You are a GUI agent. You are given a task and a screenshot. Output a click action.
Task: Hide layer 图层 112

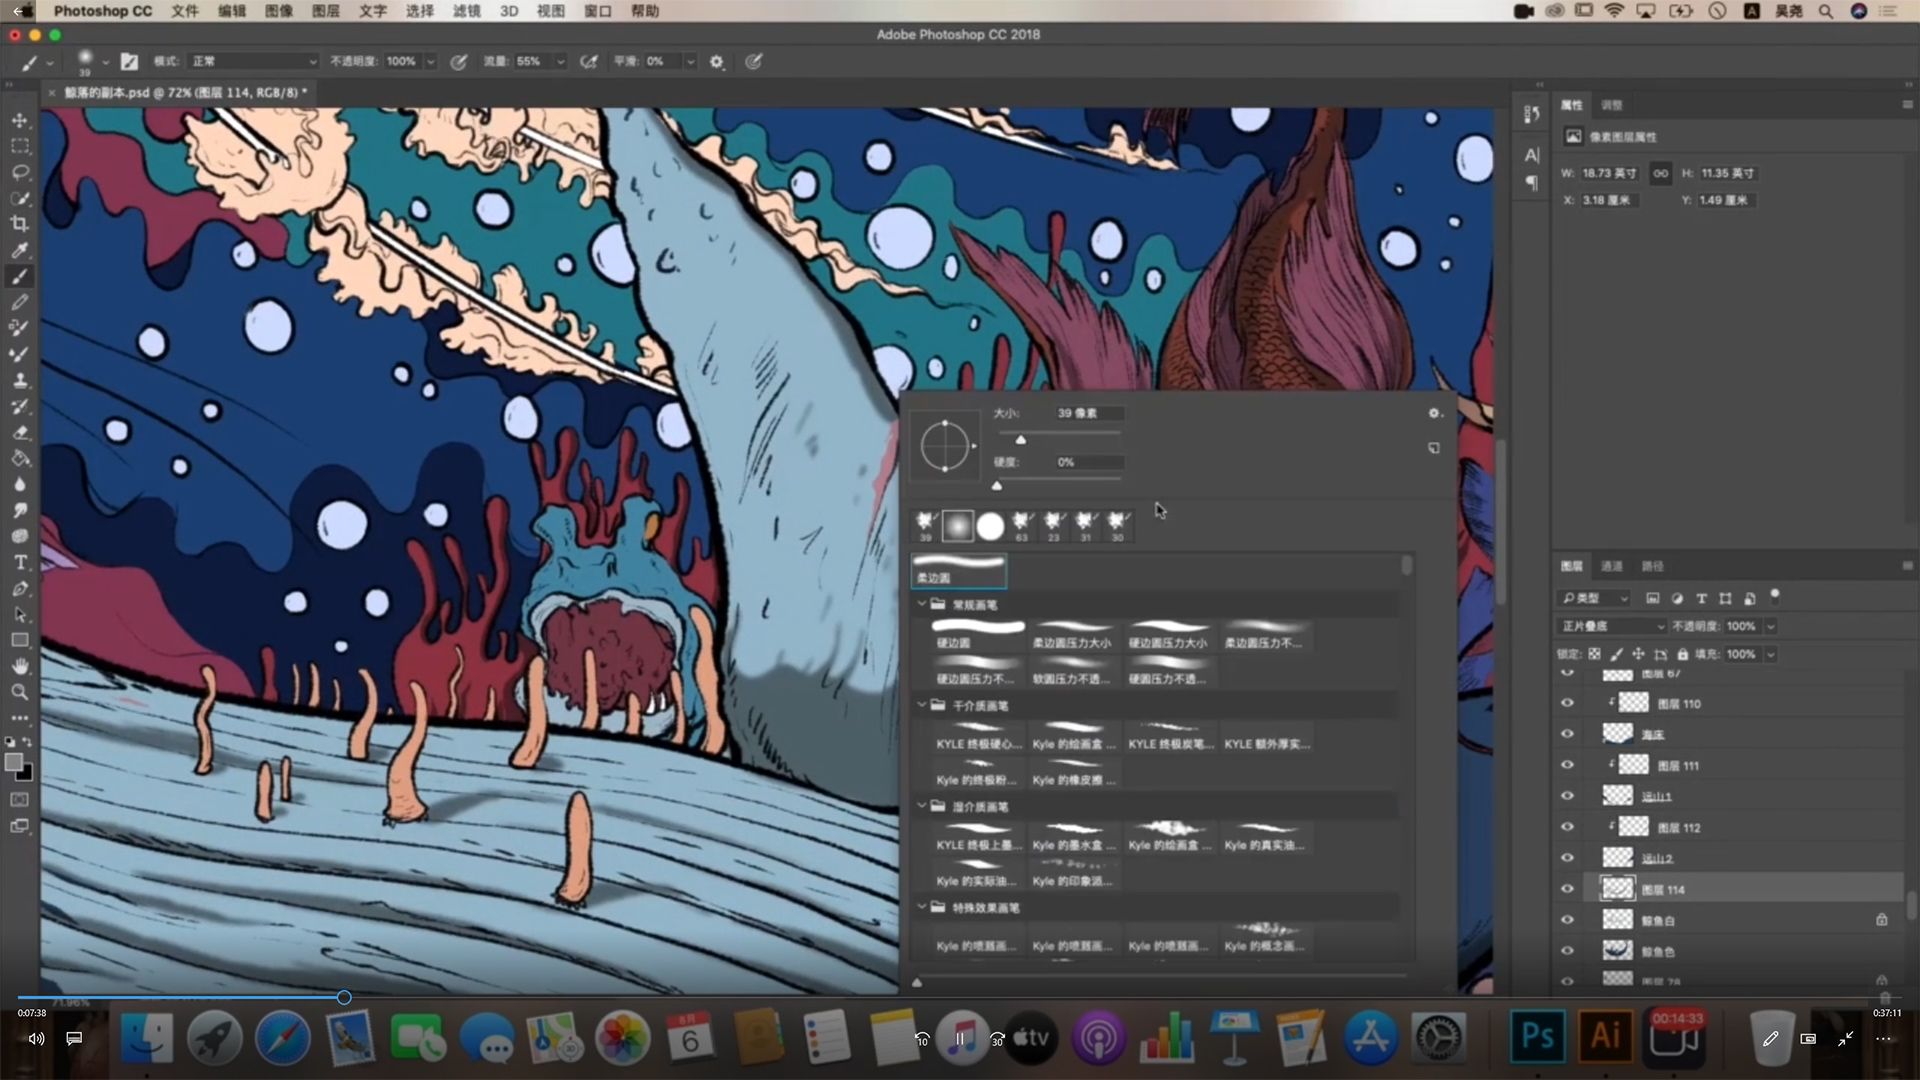(x=1567, y=827)
